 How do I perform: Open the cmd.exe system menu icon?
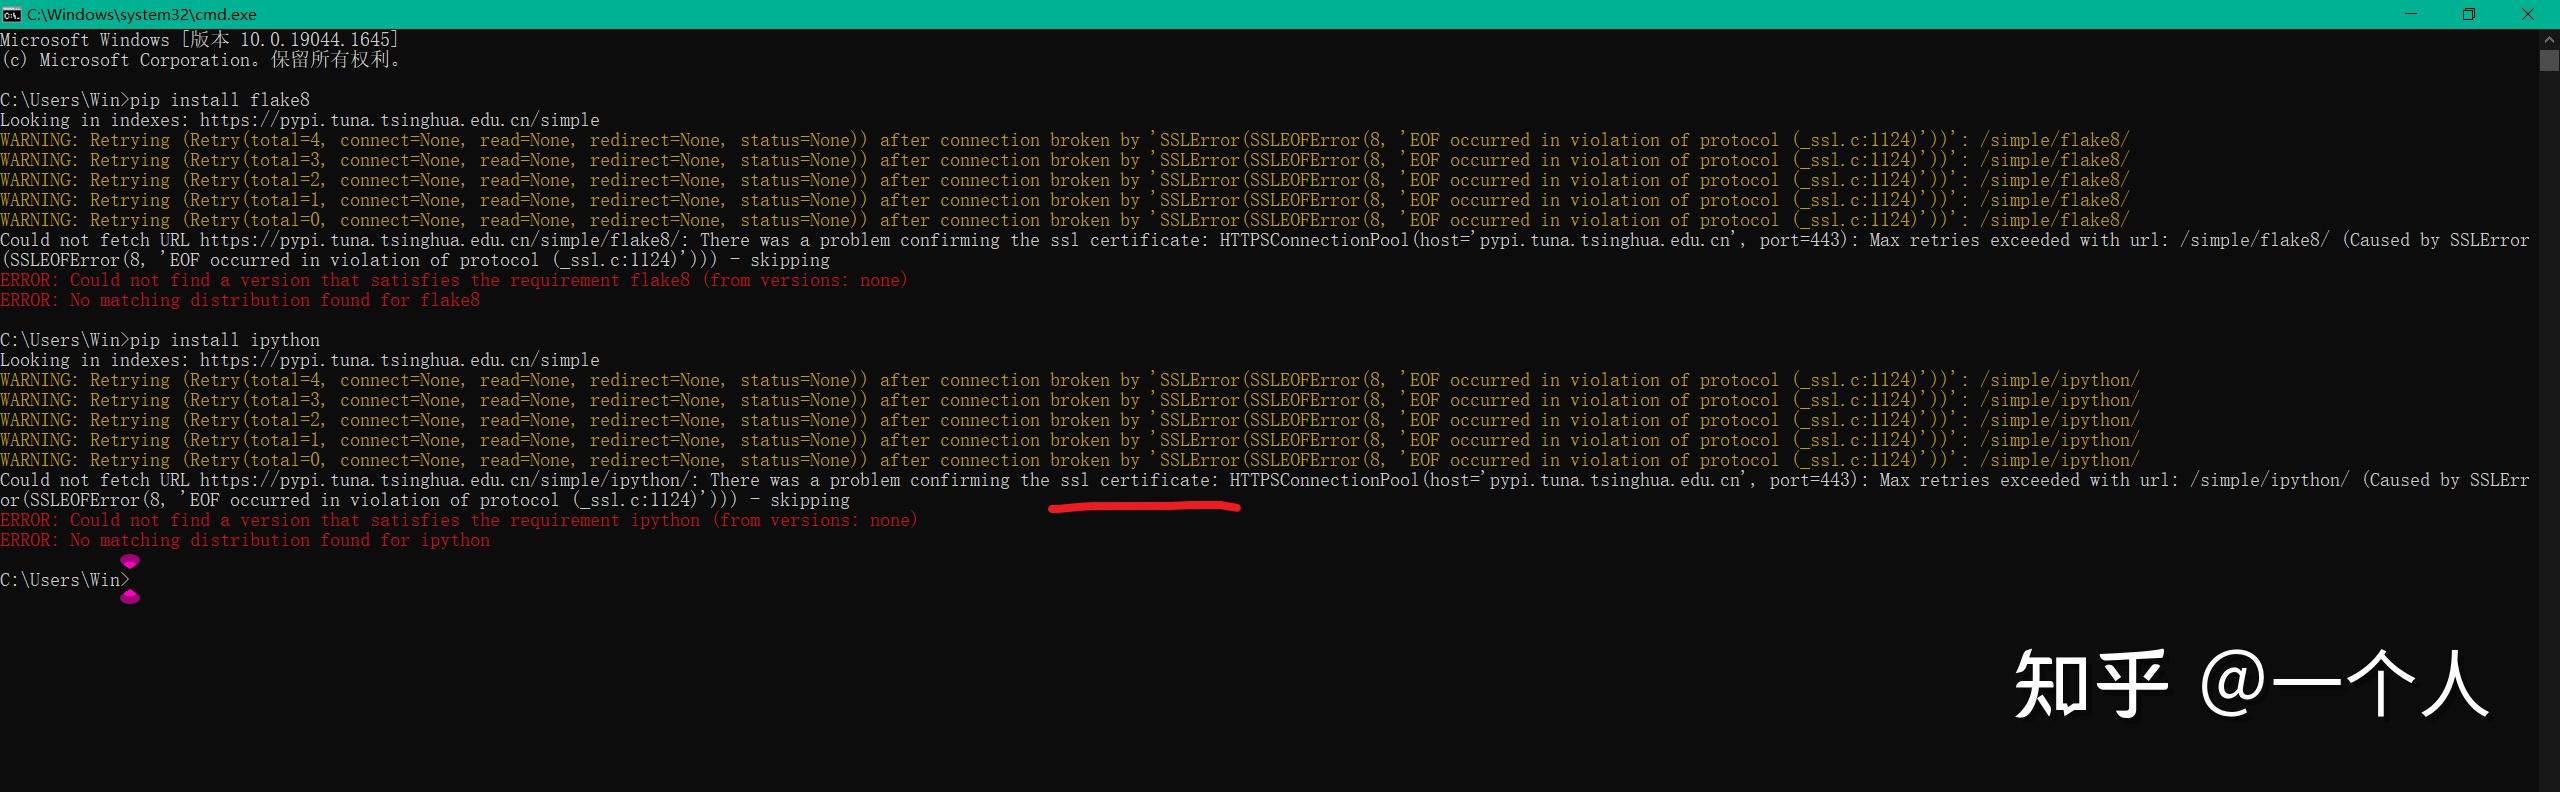pos(12,14)
